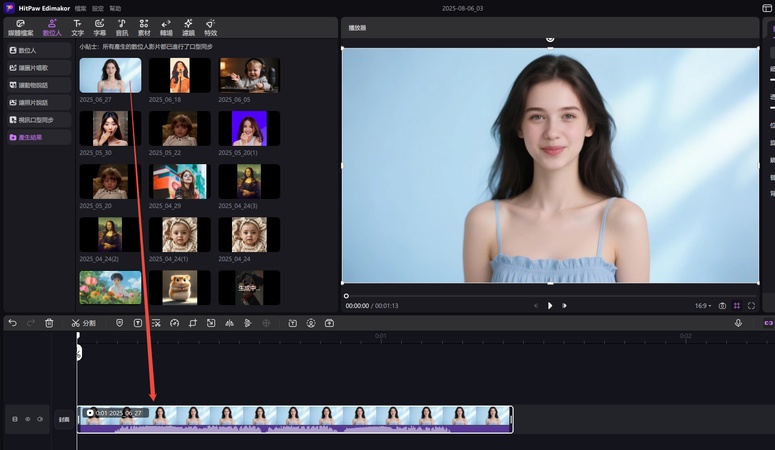Open the 字幕 subtitles tab

[x=99, y=28]
